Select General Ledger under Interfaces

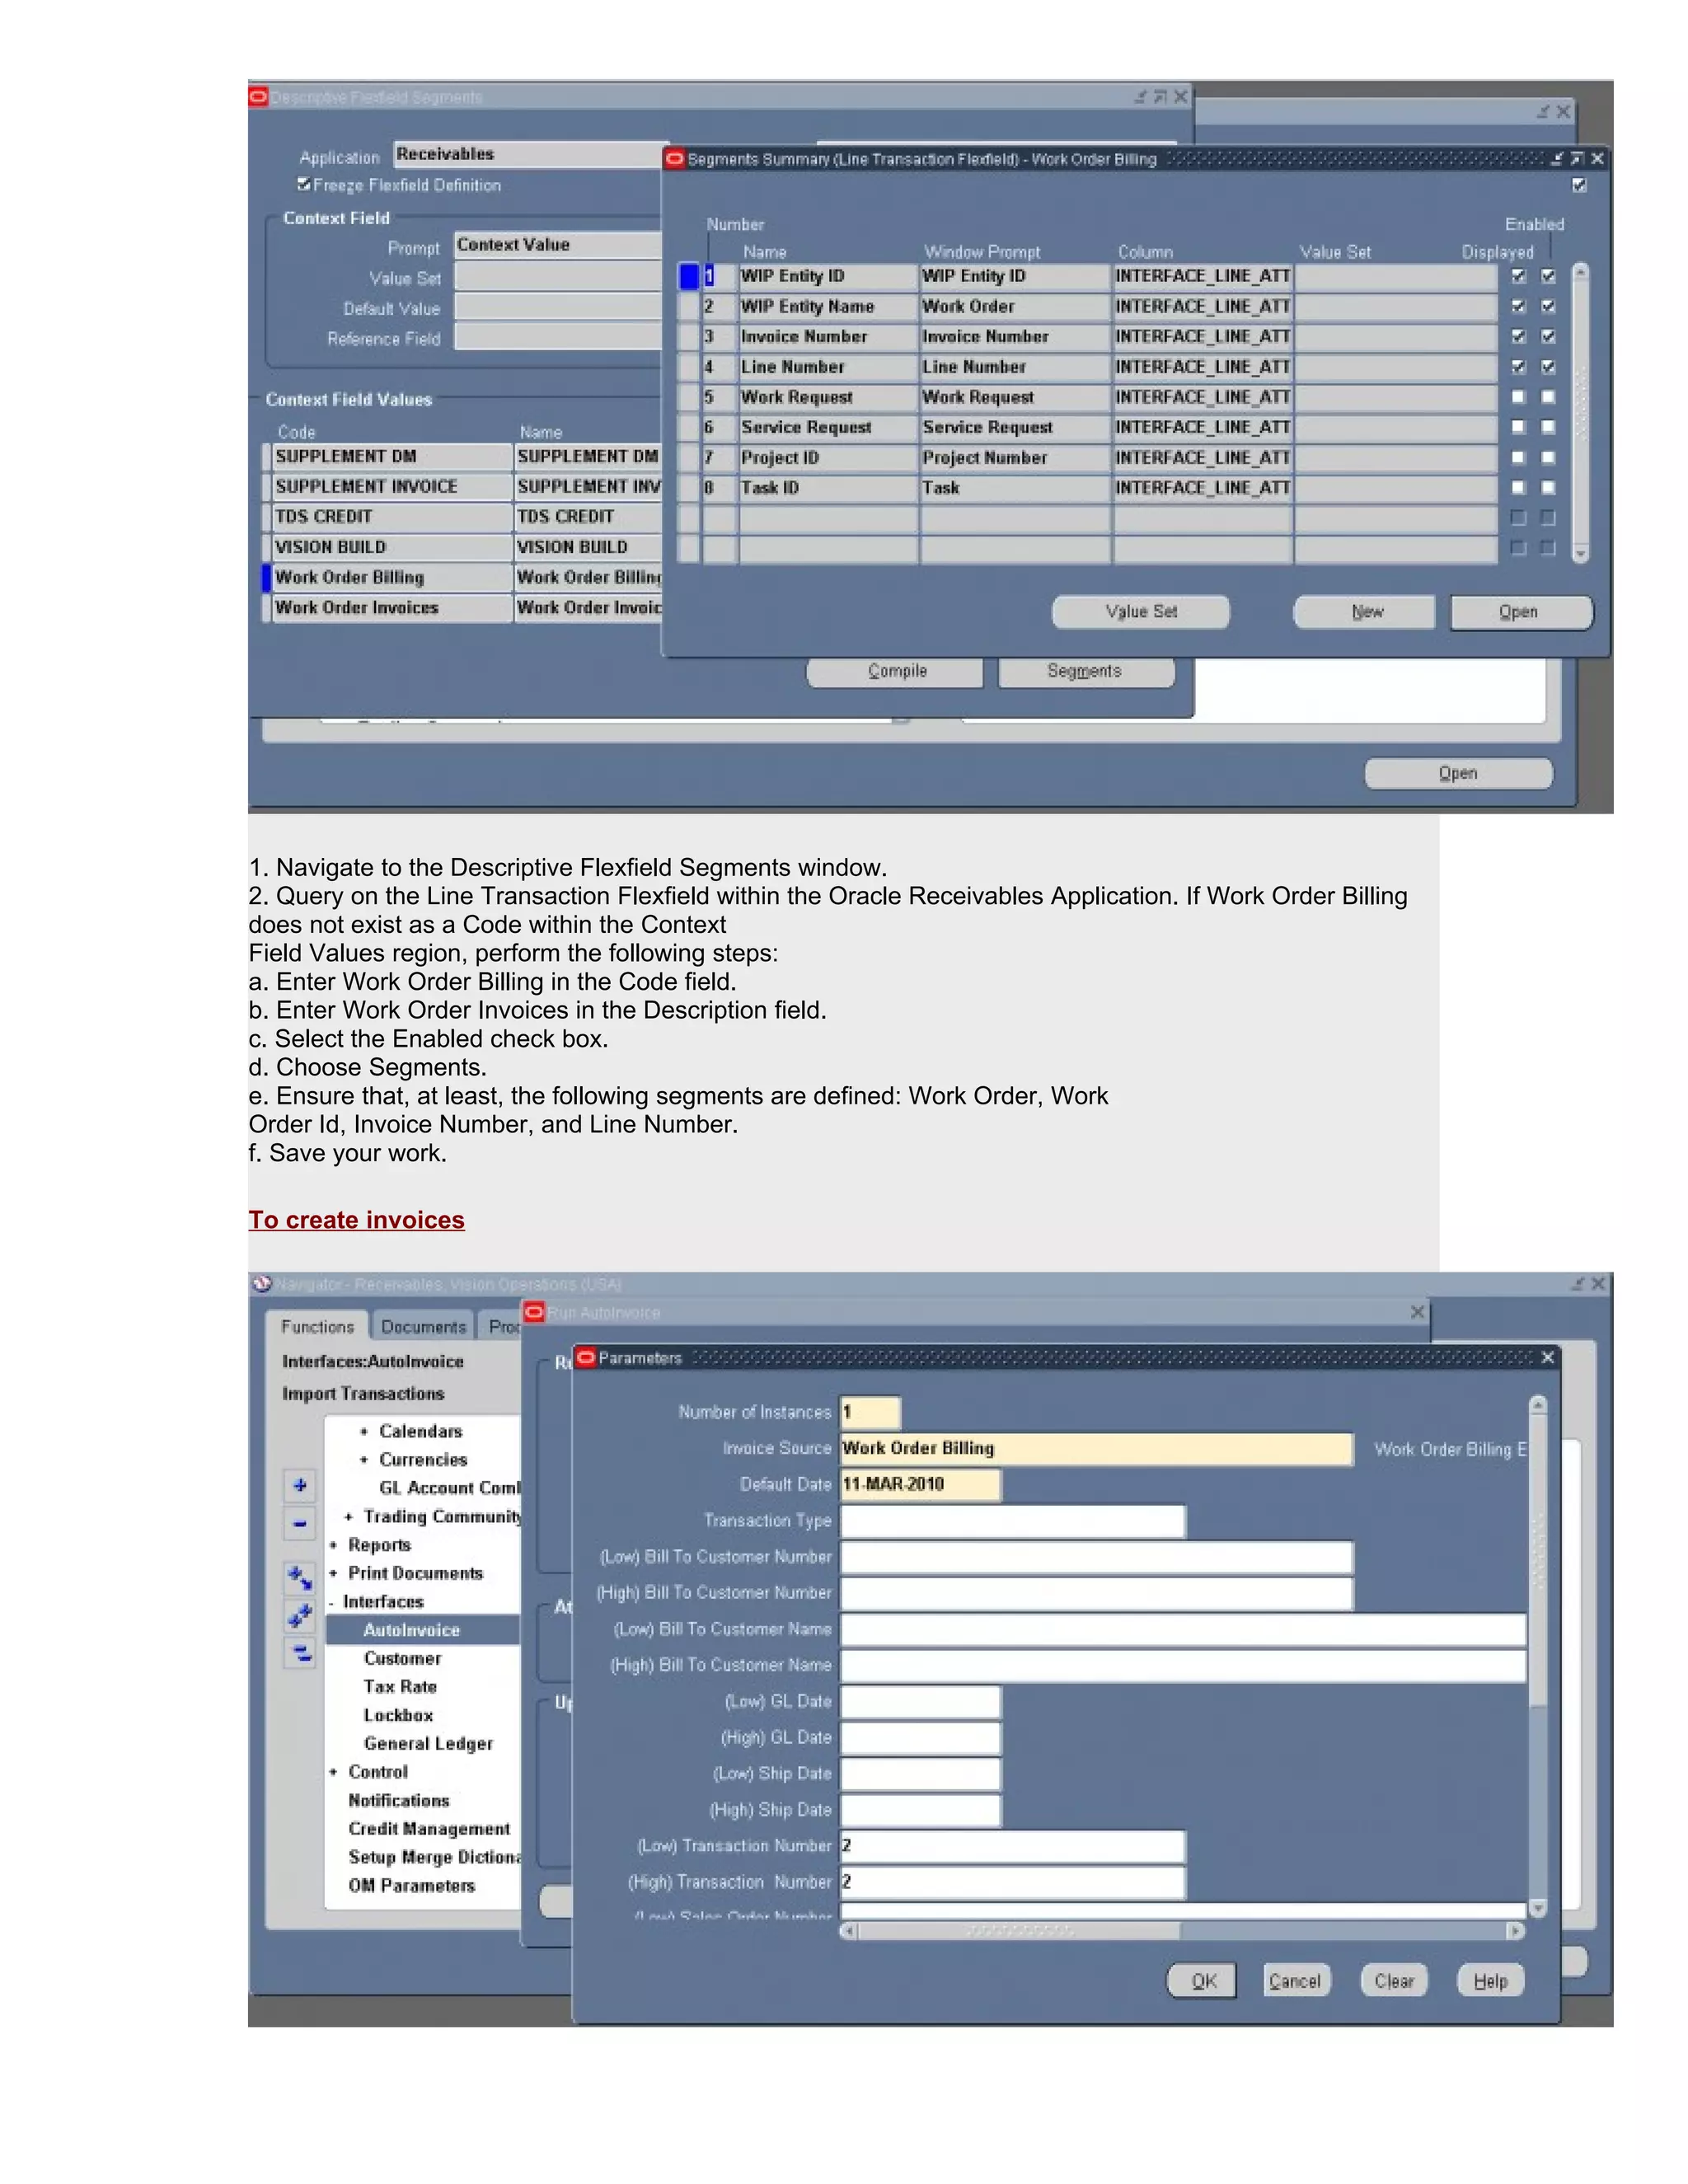click(428, 1744)
